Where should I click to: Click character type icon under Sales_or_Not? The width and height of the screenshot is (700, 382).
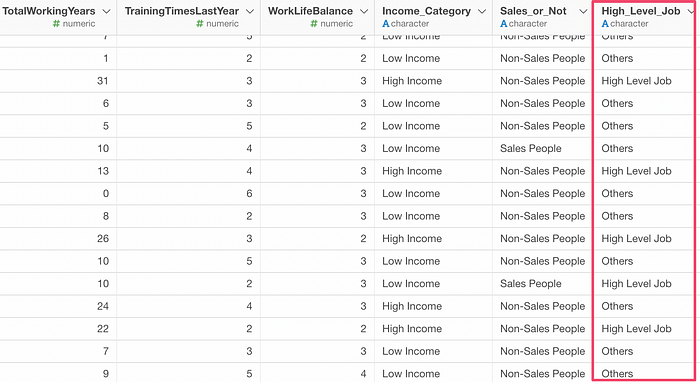pyautogui.click(x=504, y=24)
